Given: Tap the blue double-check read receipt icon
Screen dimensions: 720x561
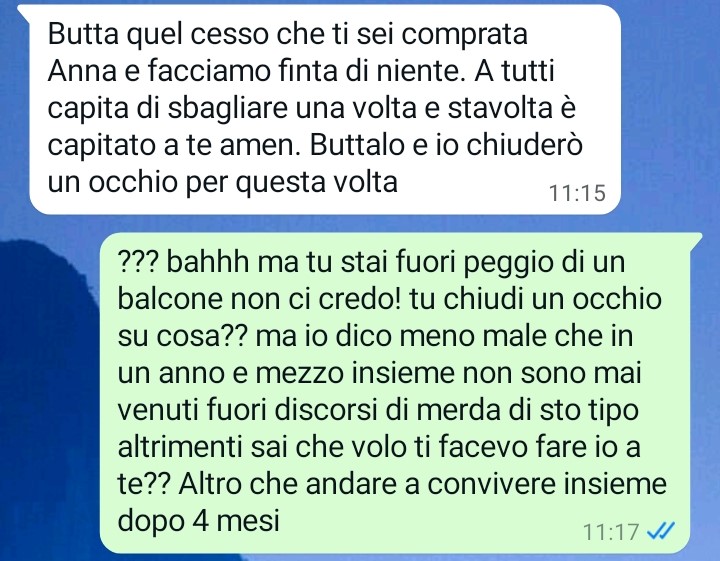Looking at the screenshot, I should click(x=661, y=532).
